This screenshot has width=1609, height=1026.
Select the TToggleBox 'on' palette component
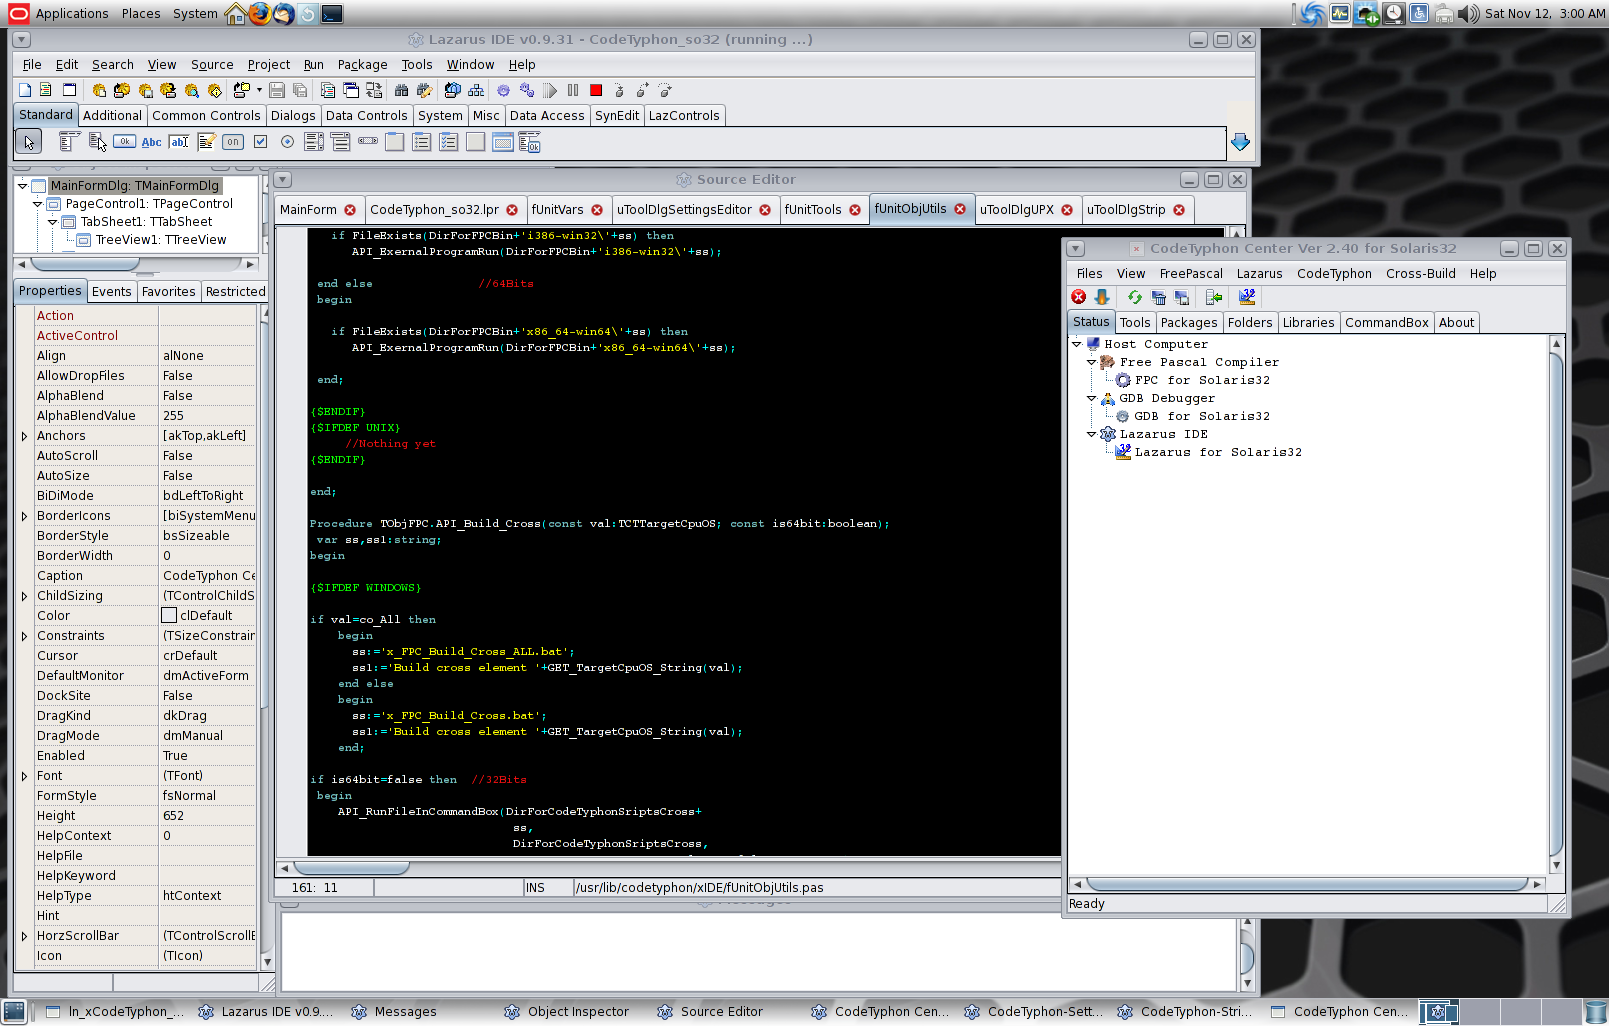click(x=233, y=142)
